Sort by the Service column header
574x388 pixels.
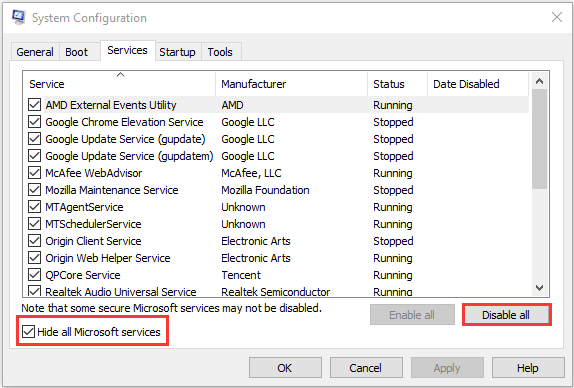click(120, 84)
